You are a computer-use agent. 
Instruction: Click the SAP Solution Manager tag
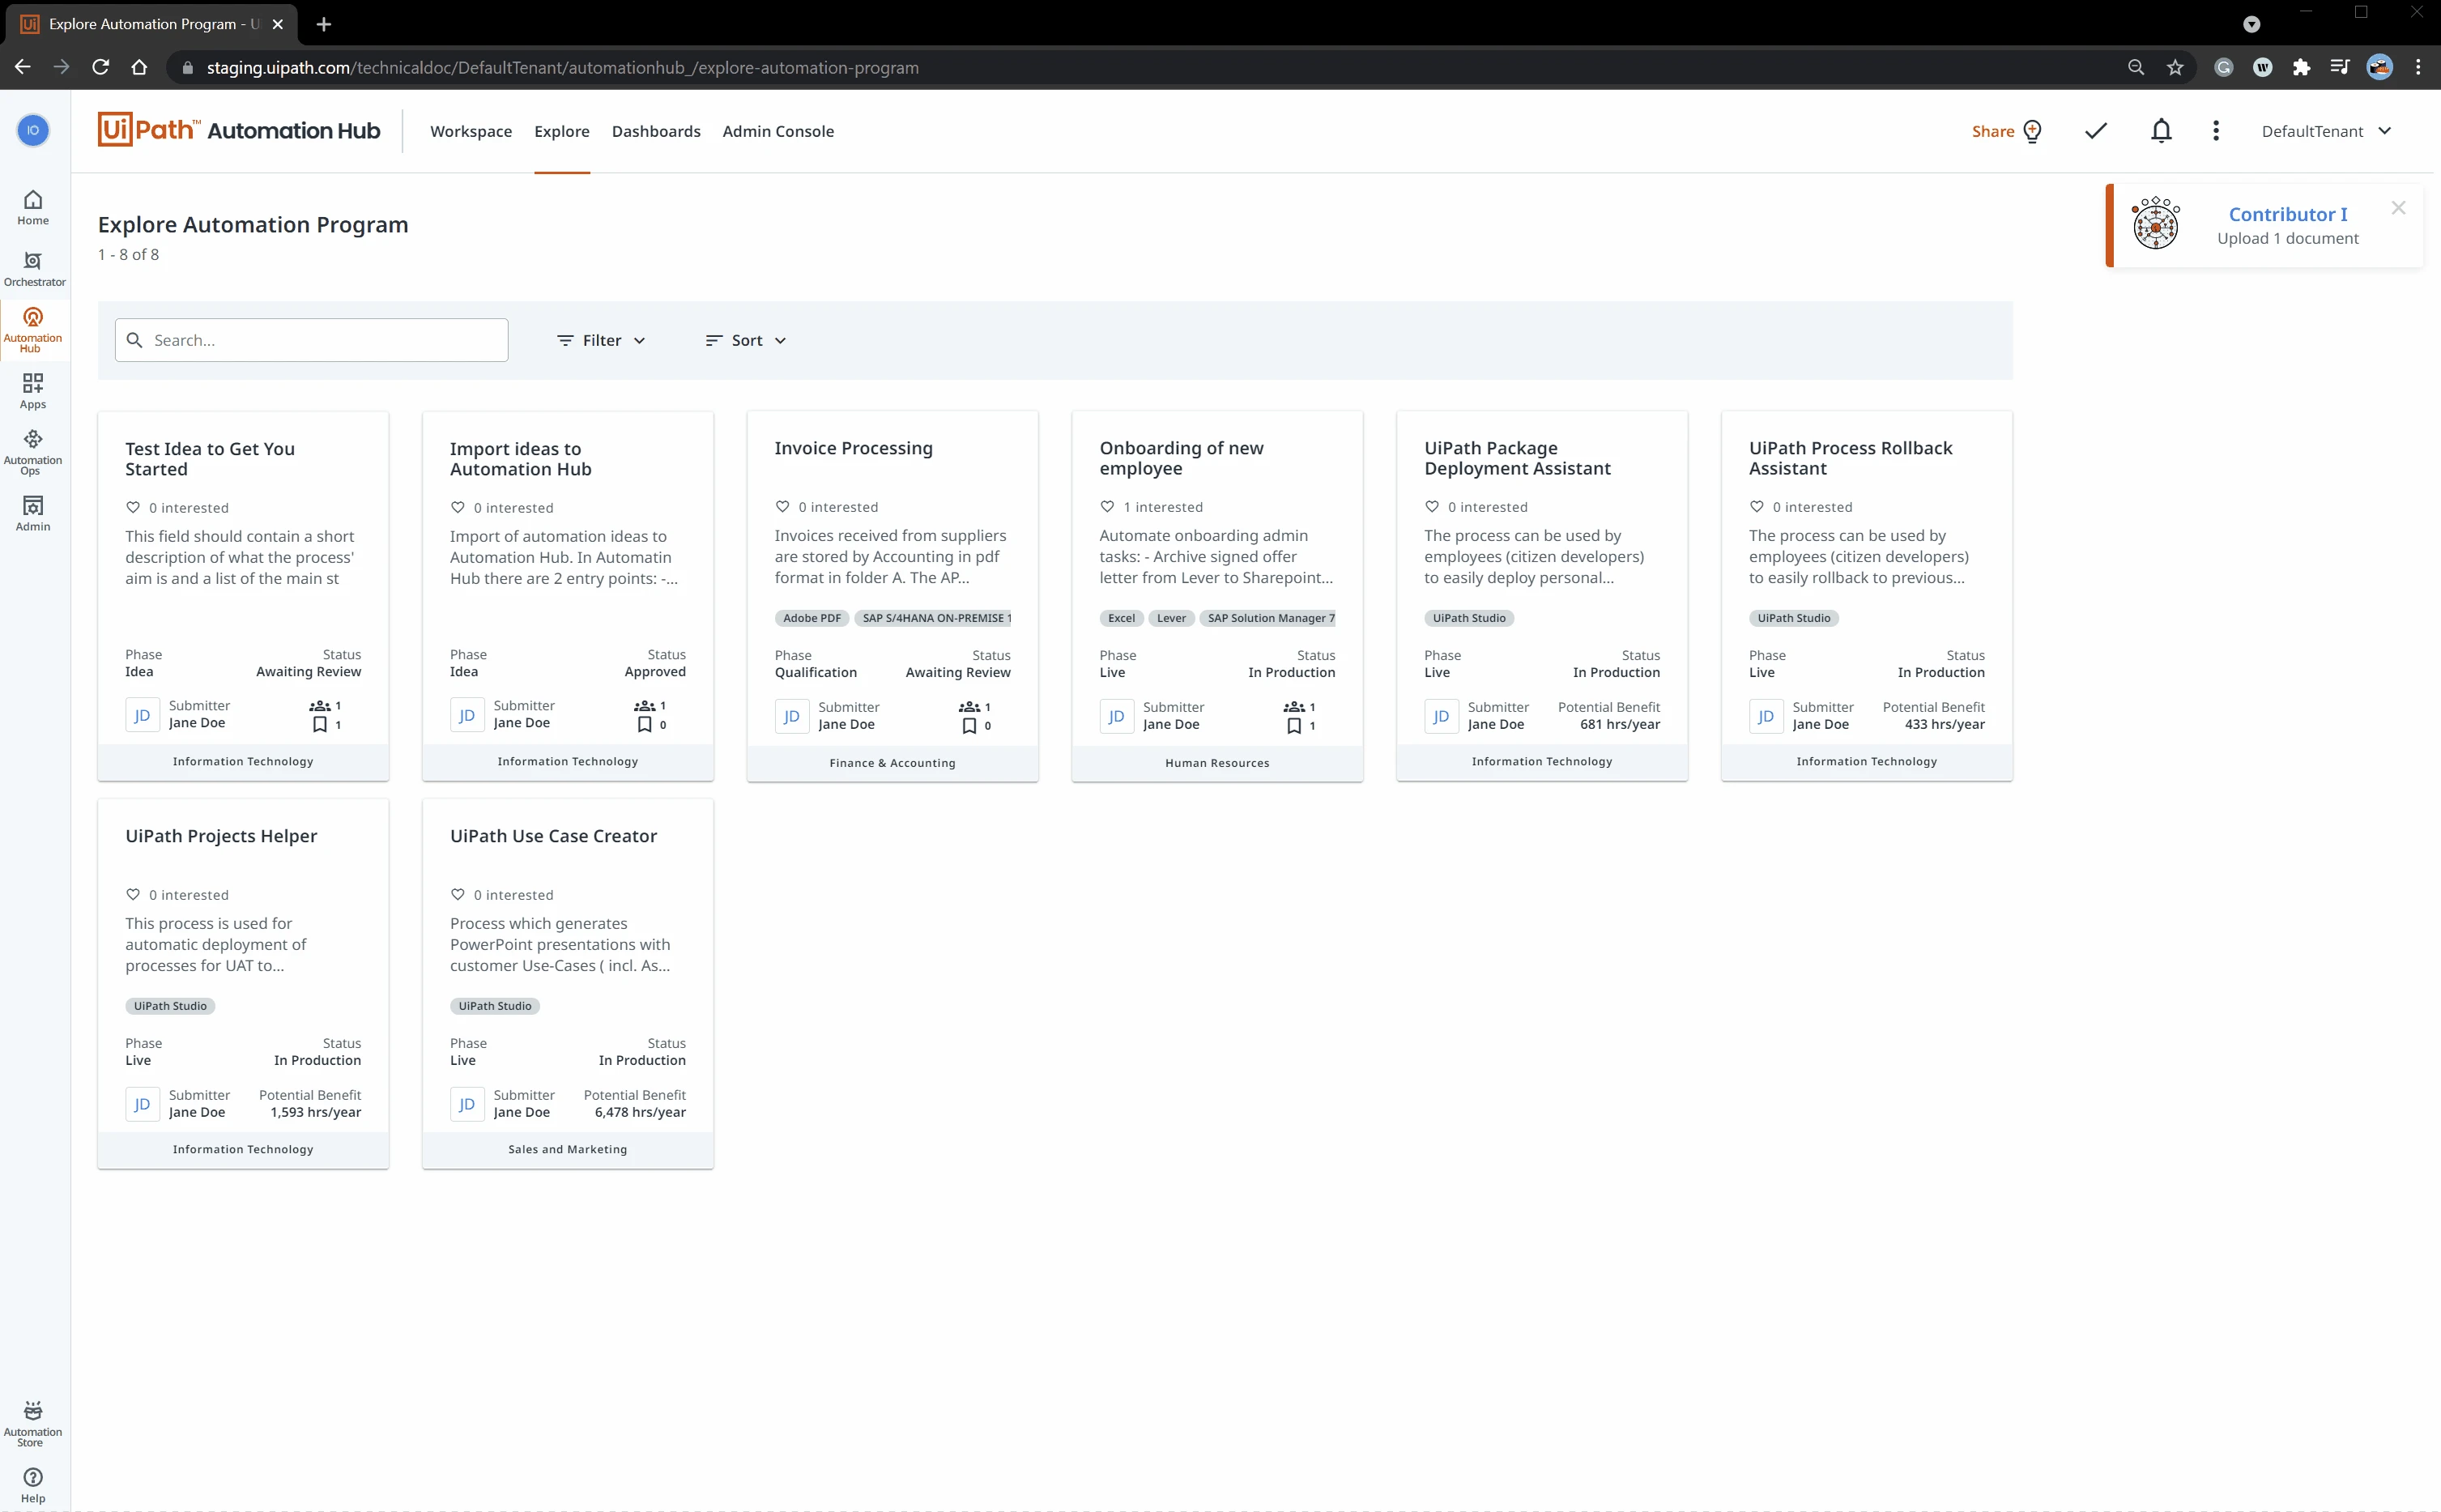[1270, 618]
